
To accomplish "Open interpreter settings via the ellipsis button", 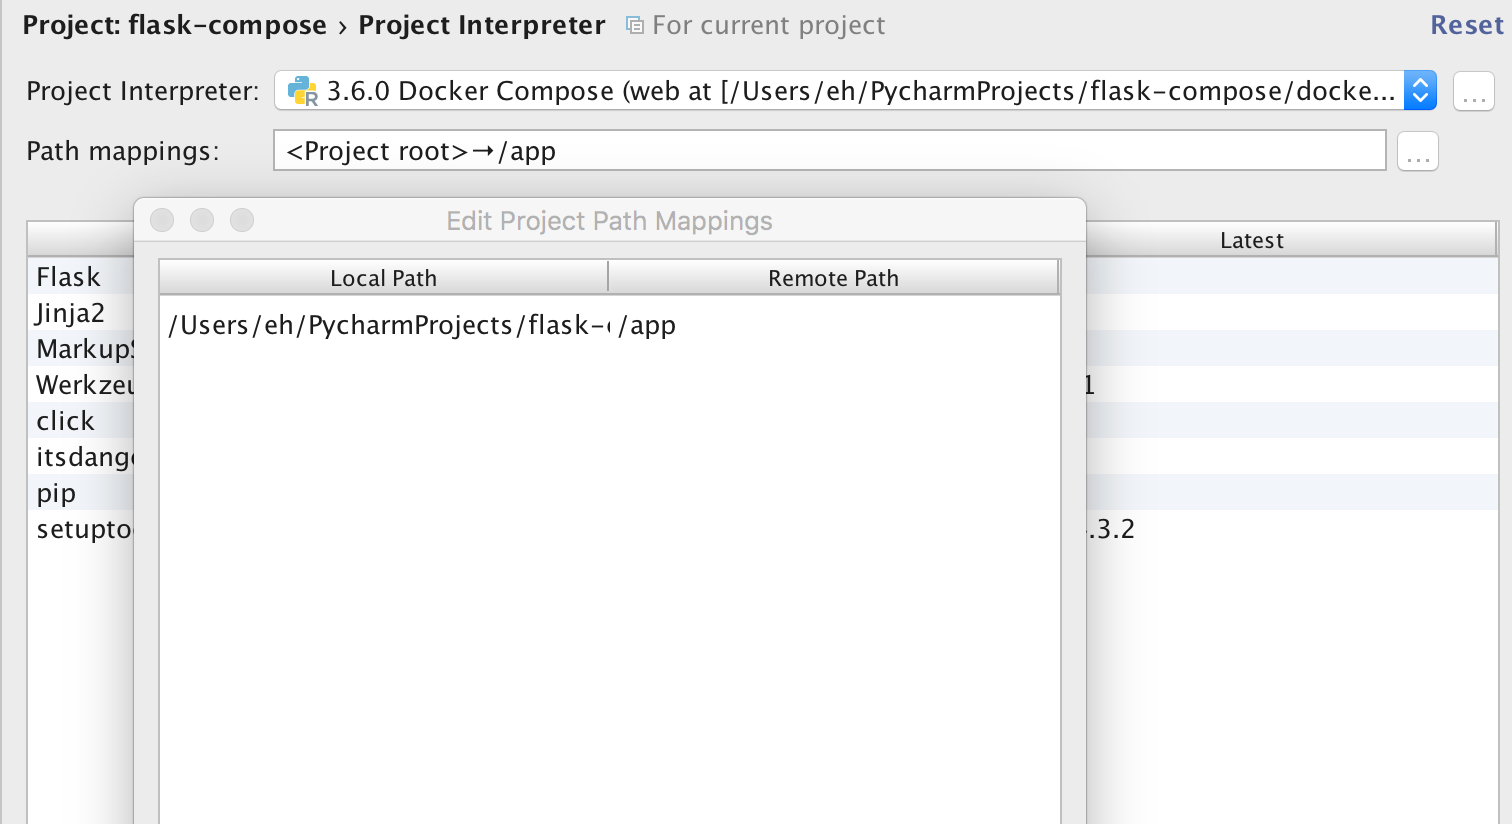I will [x=1473, y=91].
